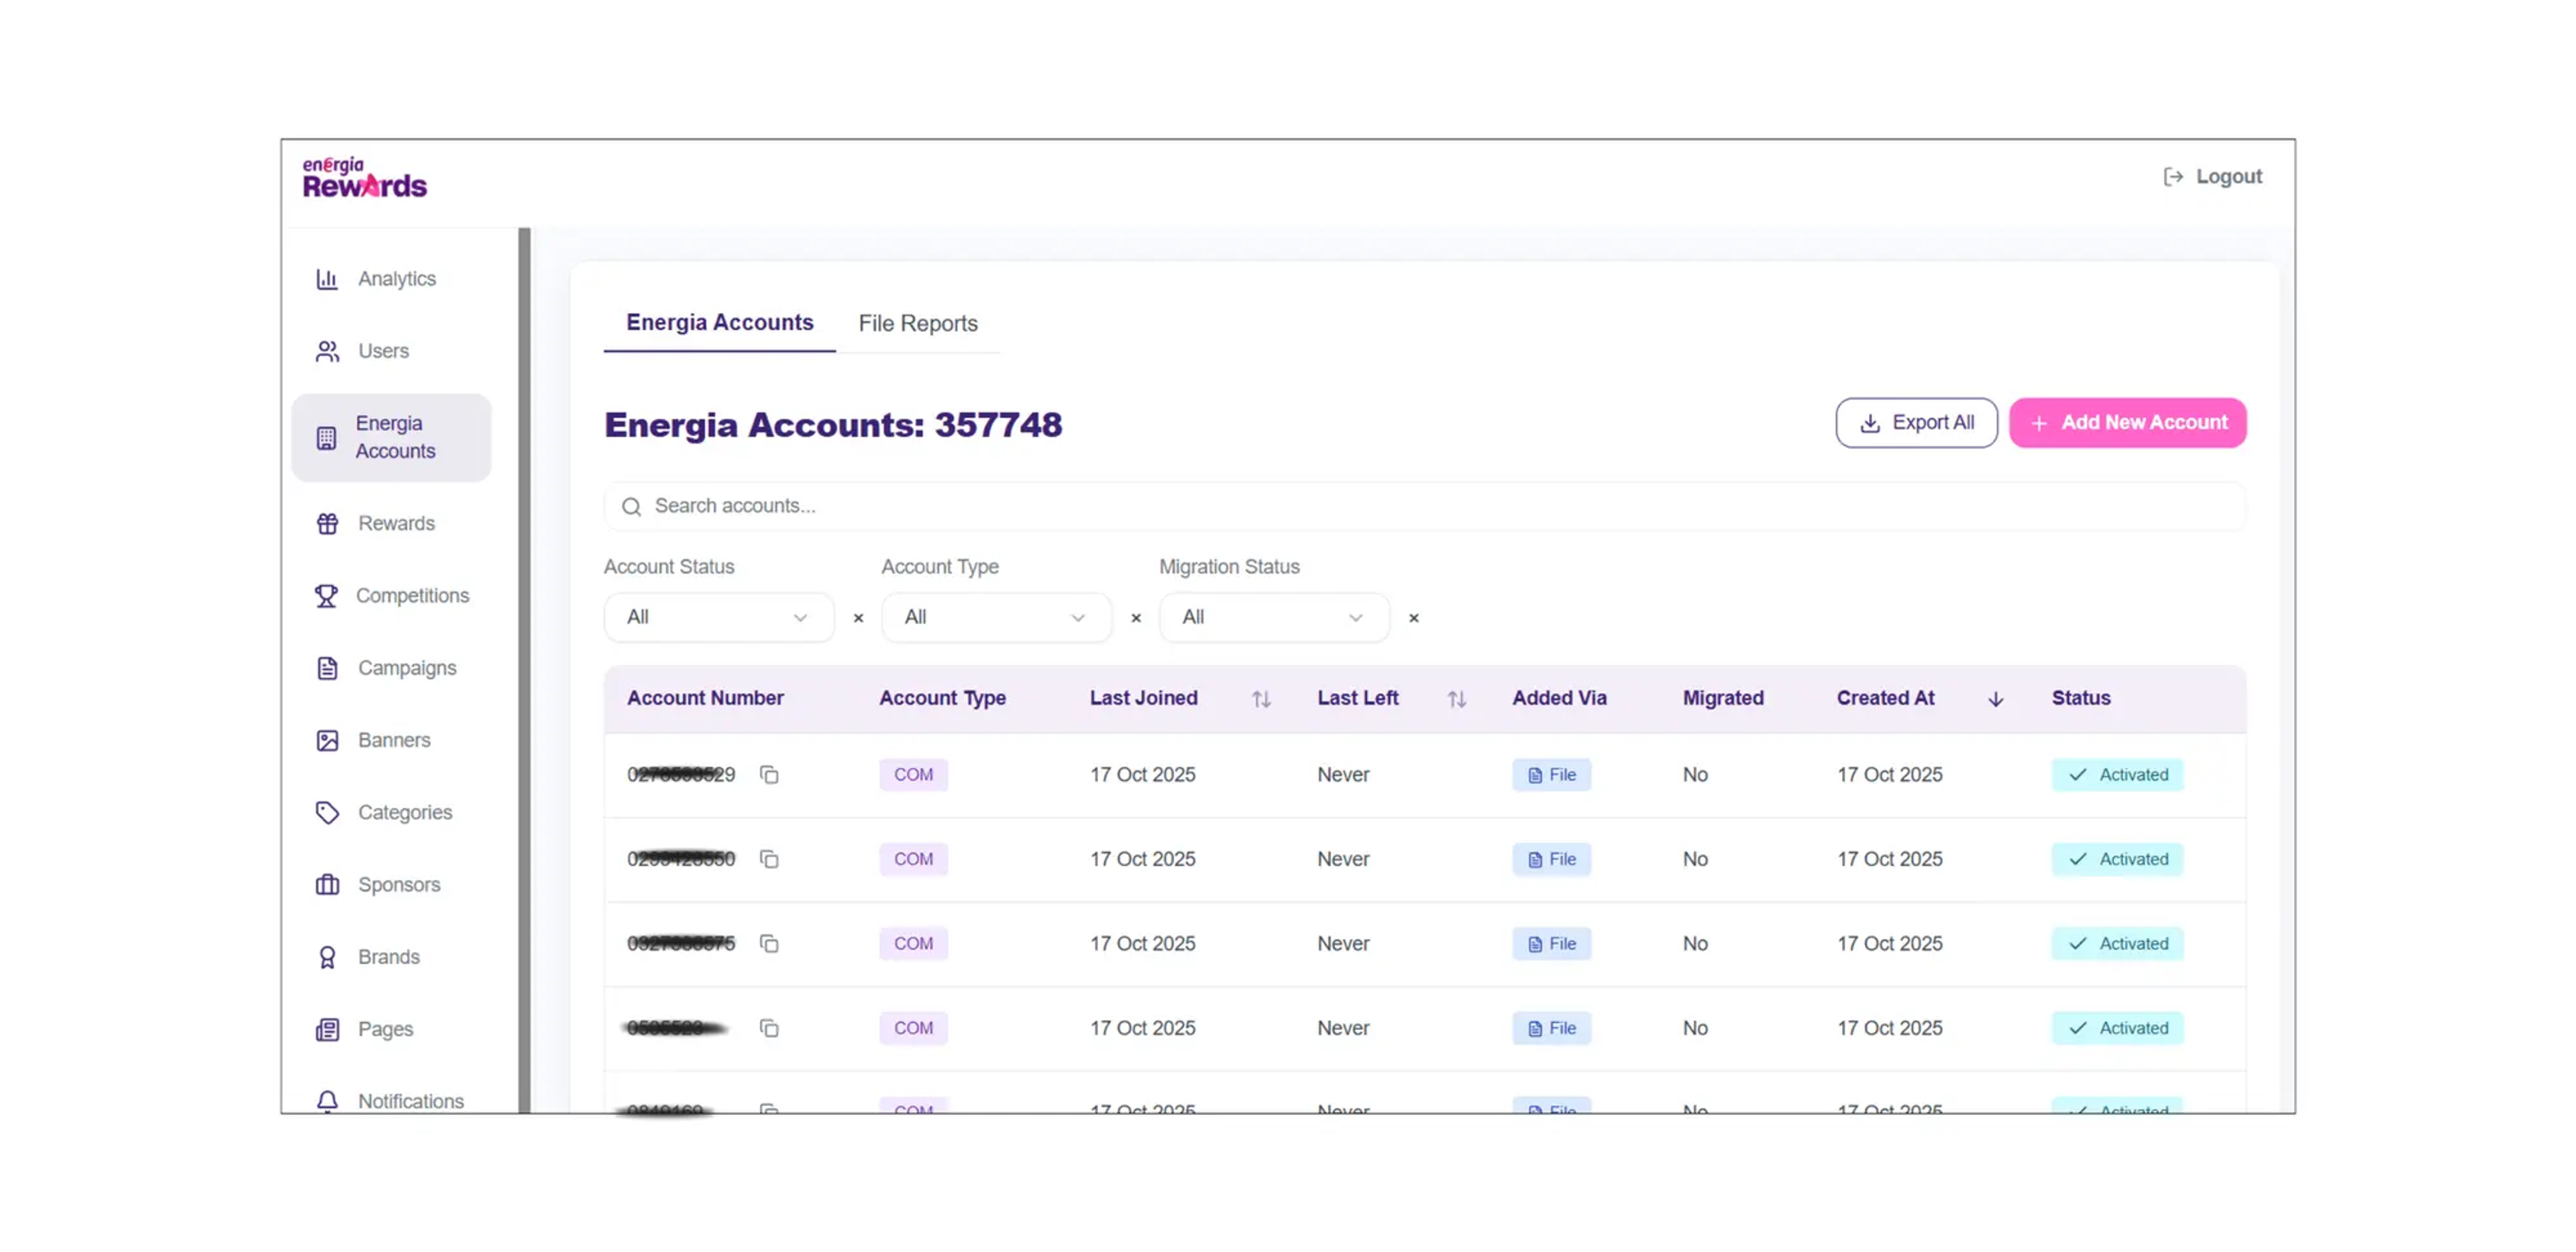Copy the fourth row's account number
Viewport: 2576px width, 1252px height.
pyautogui.click(x=769, y=1028)
